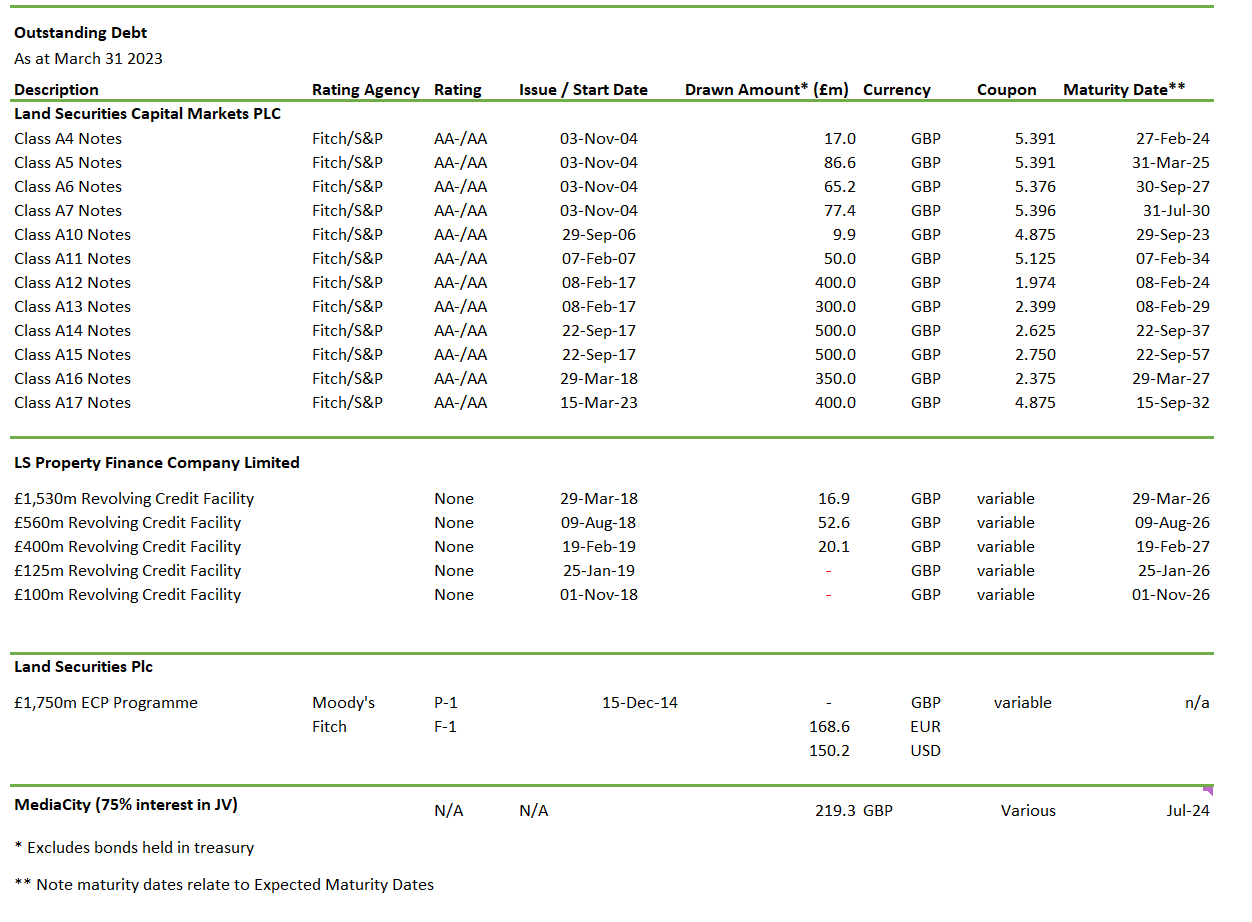Select the Class A11 Notes row label

tap(72, 258)
